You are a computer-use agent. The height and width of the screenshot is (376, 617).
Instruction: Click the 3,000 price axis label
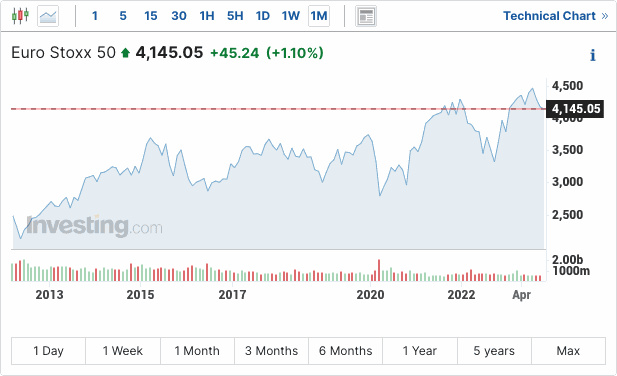[x=567, y=182]
